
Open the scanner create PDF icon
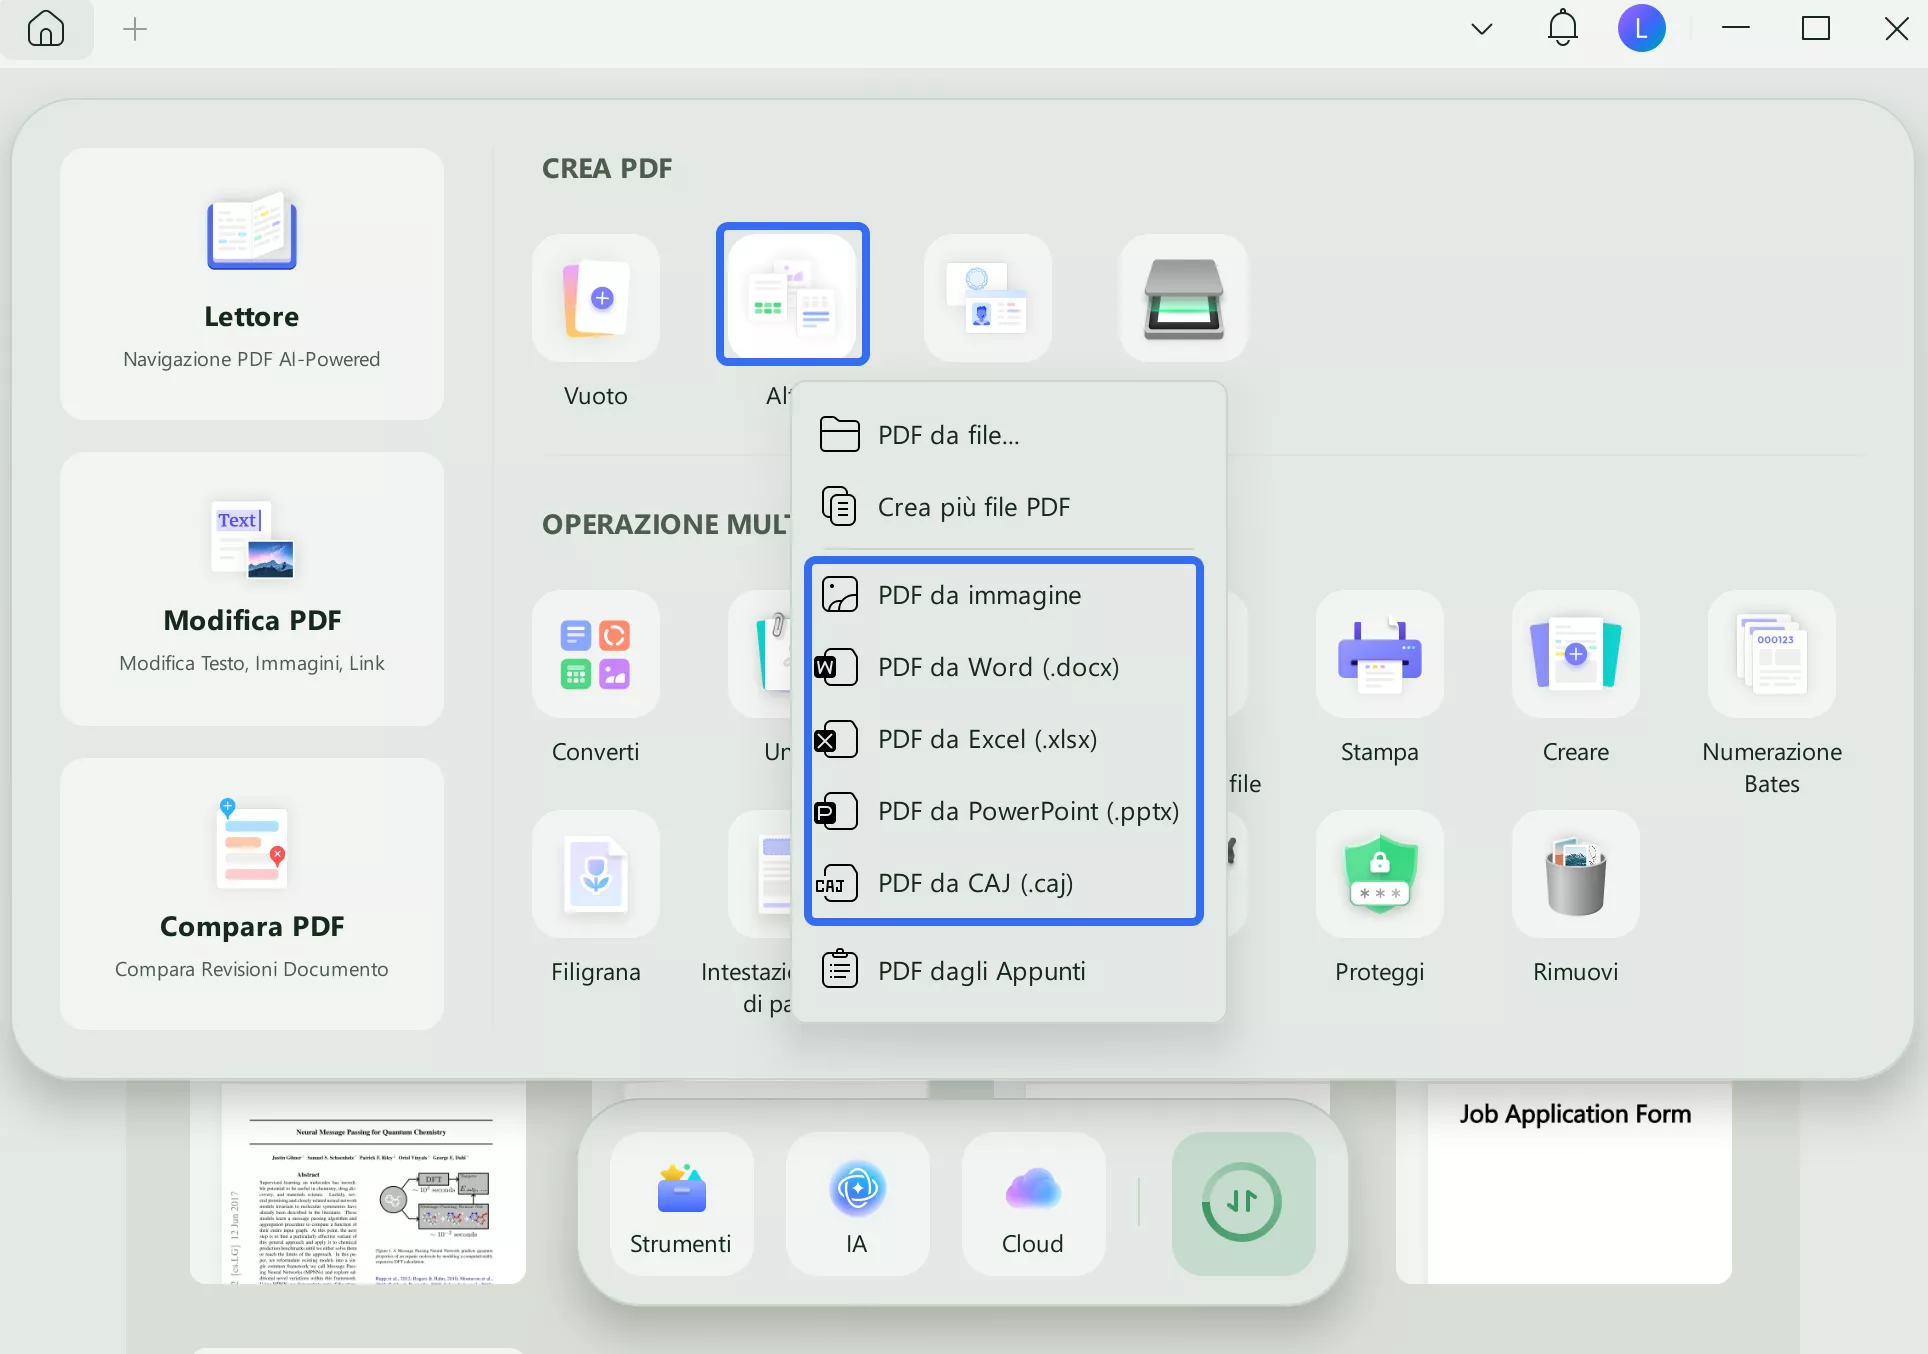coord(1183,298)
